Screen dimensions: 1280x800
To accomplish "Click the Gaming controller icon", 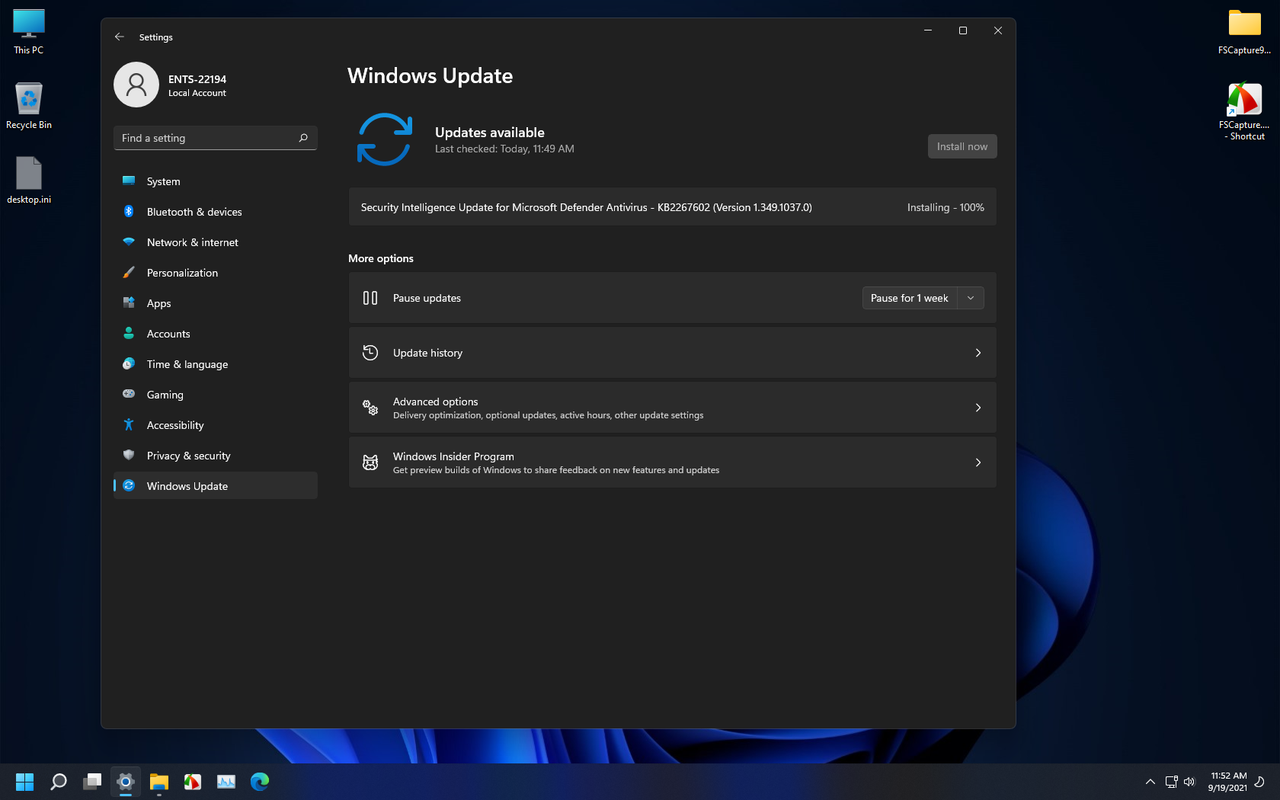I will pyautogui.click(x=128, y=394).
